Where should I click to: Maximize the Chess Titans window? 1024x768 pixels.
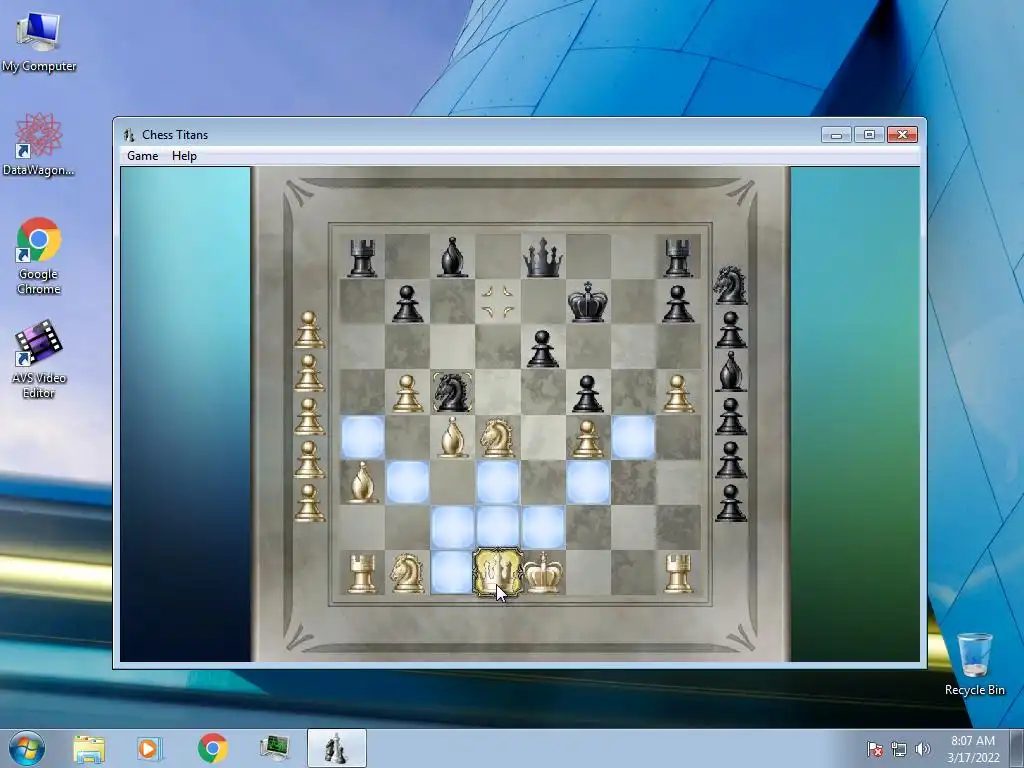869,135
